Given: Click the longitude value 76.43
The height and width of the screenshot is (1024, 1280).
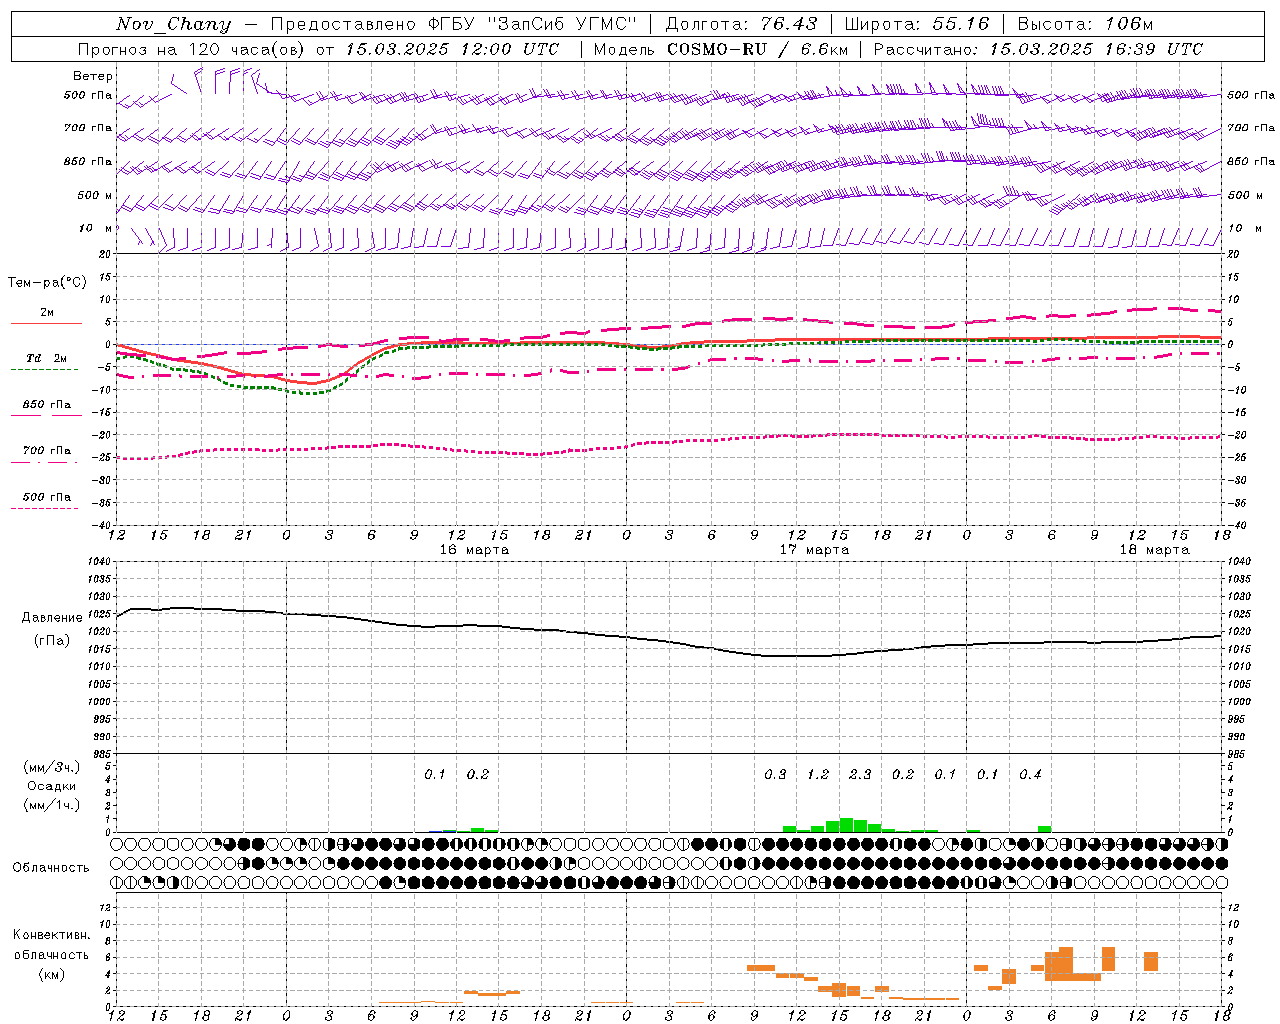Looking at the screenshot, I should 788,24.
